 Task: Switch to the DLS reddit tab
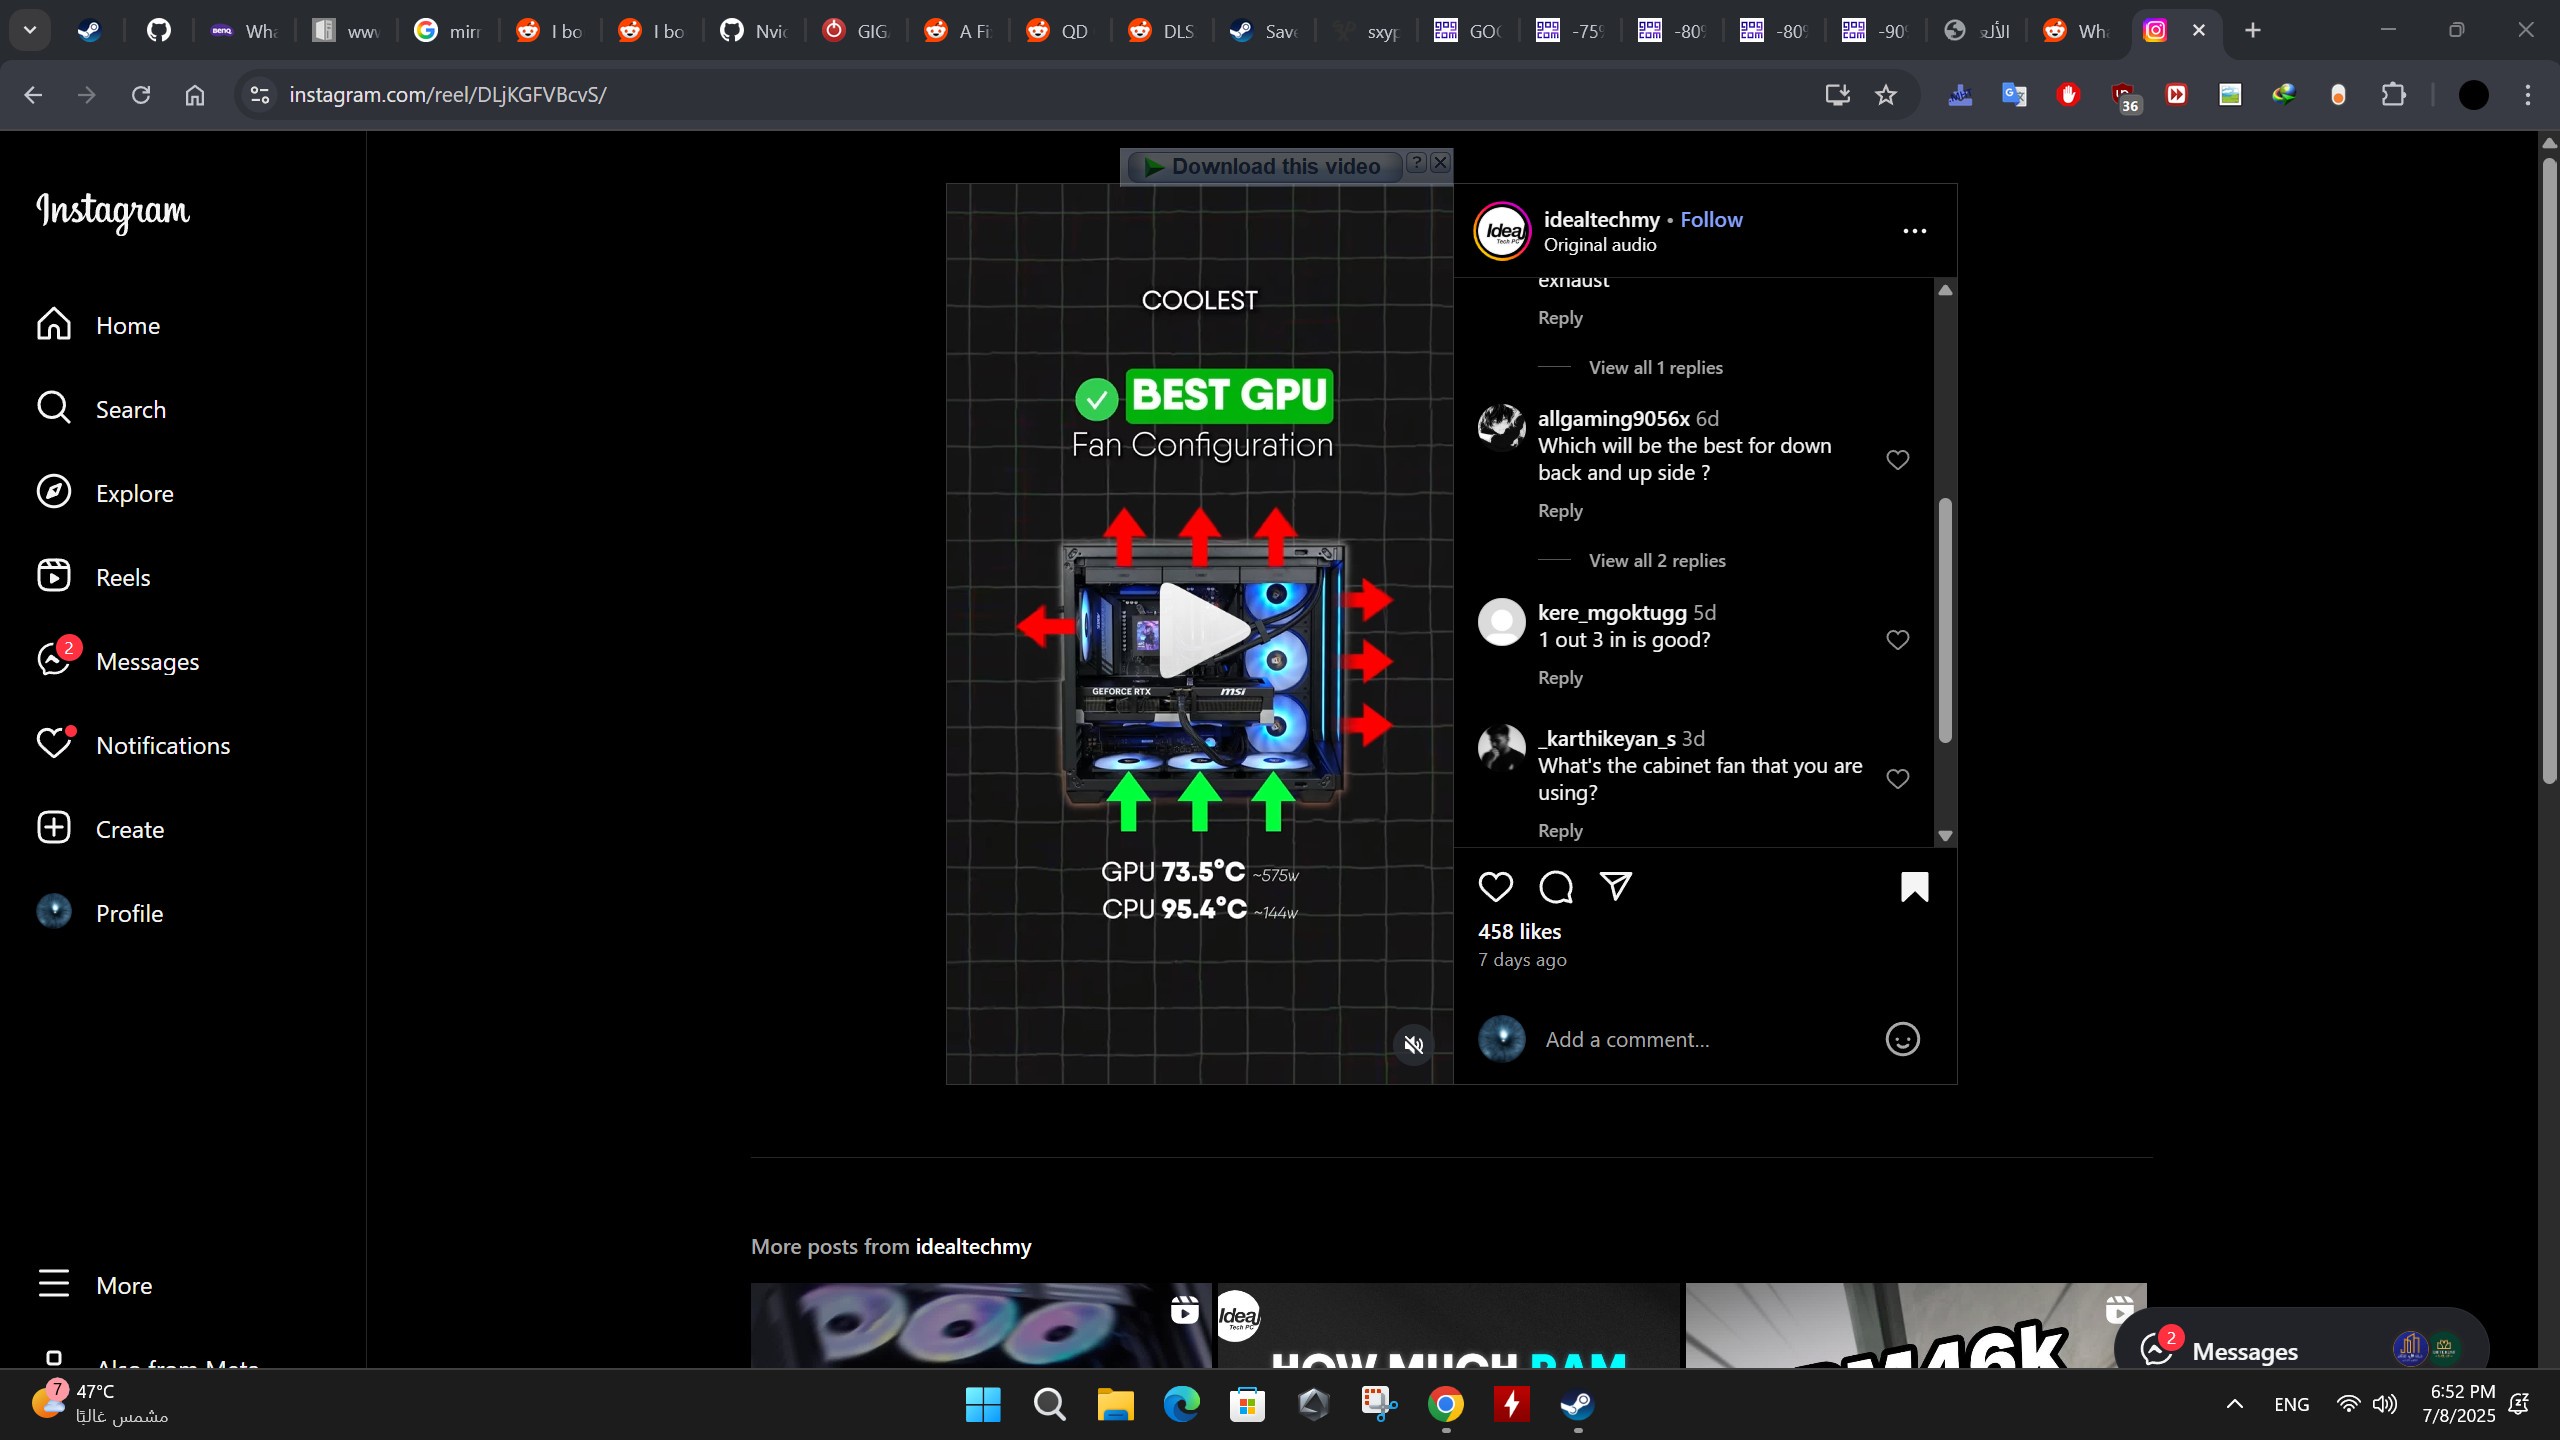tap(1161, 31)
